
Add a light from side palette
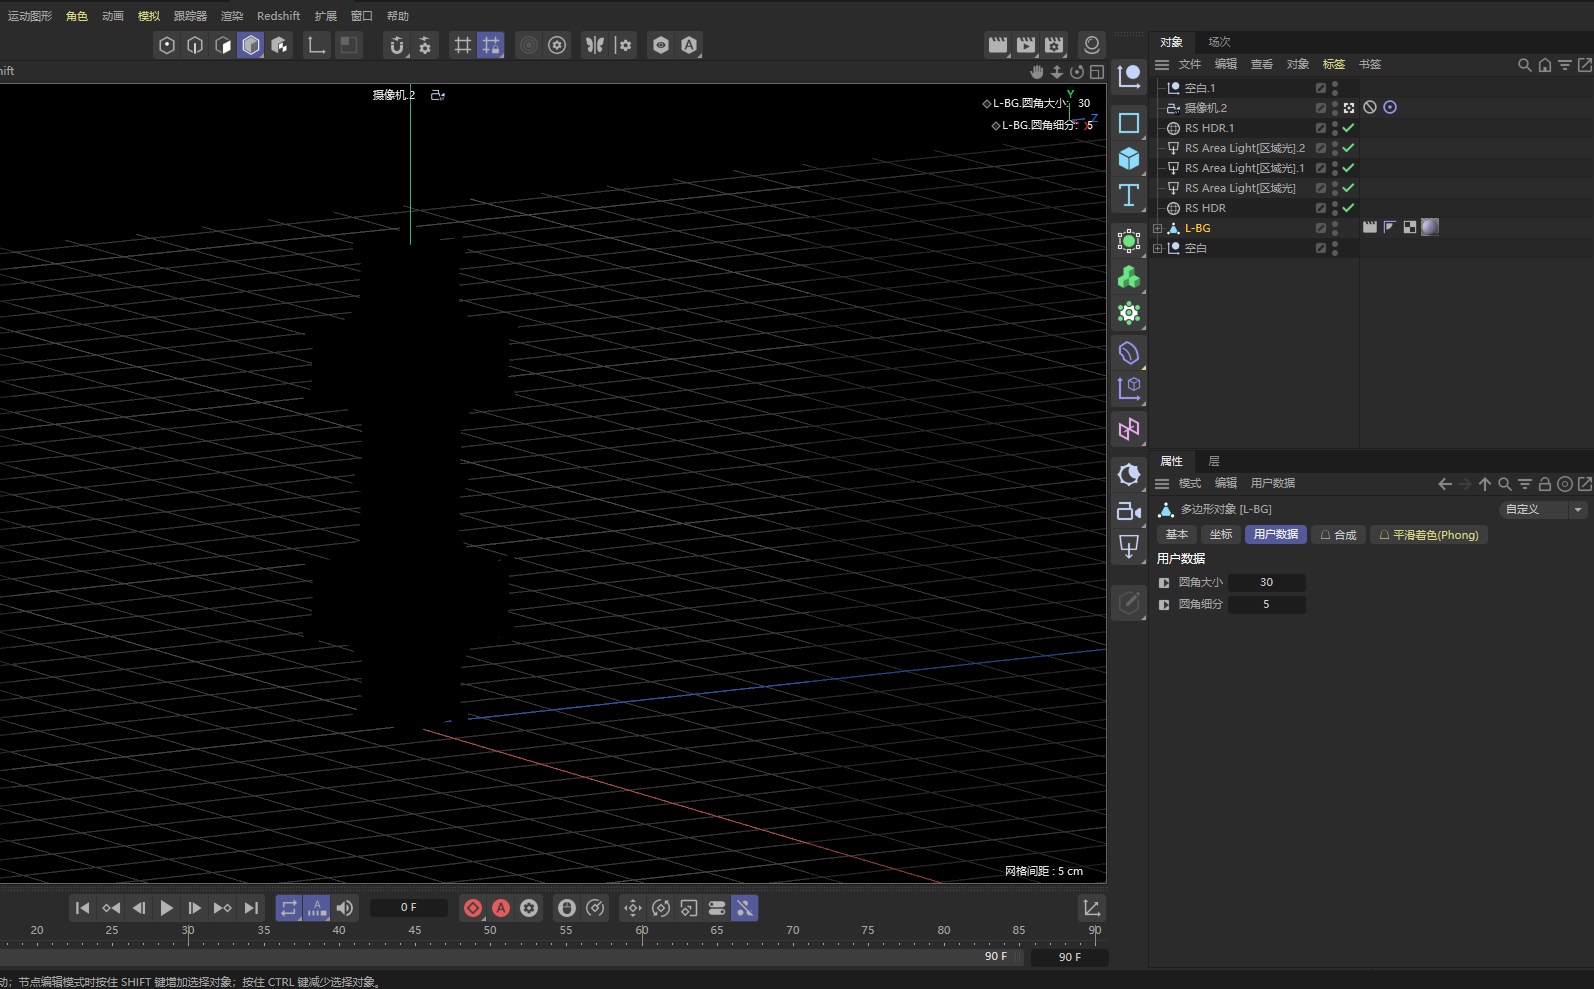click(1129, 547)
